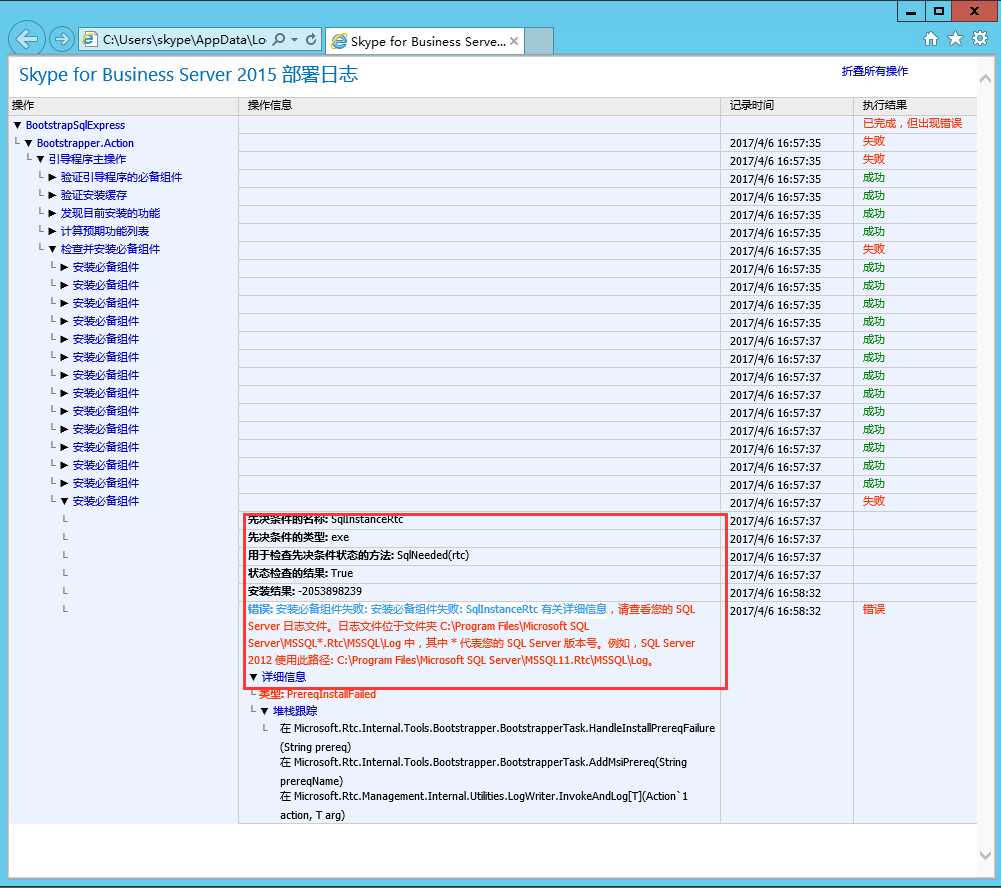Viewport: 1001px width, 888px height.
Task: Close the browser window
Action: pyautogui.click(x=975, y=11)
